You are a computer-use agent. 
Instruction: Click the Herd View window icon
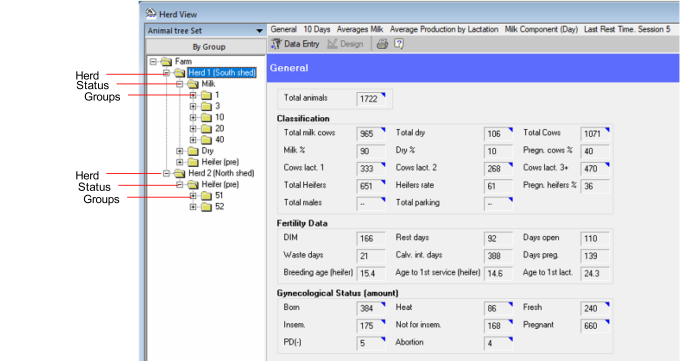point(150,13)
